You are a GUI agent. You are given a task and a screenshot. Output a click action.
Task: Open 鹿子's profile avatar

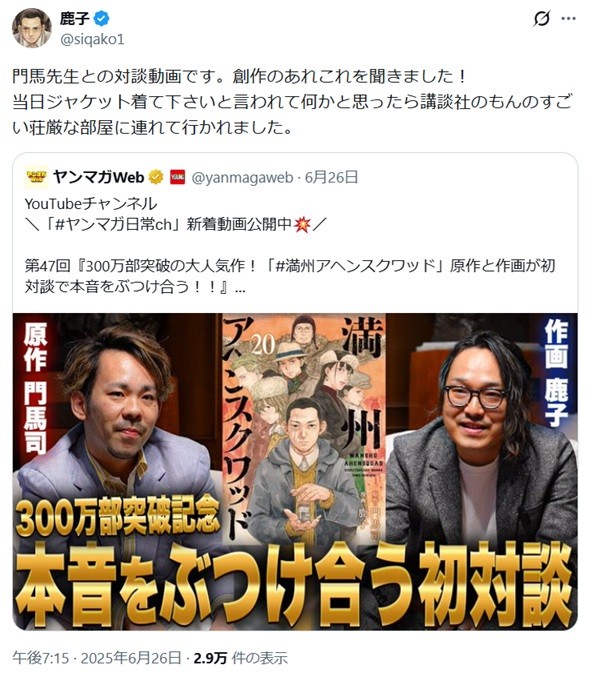32,28
